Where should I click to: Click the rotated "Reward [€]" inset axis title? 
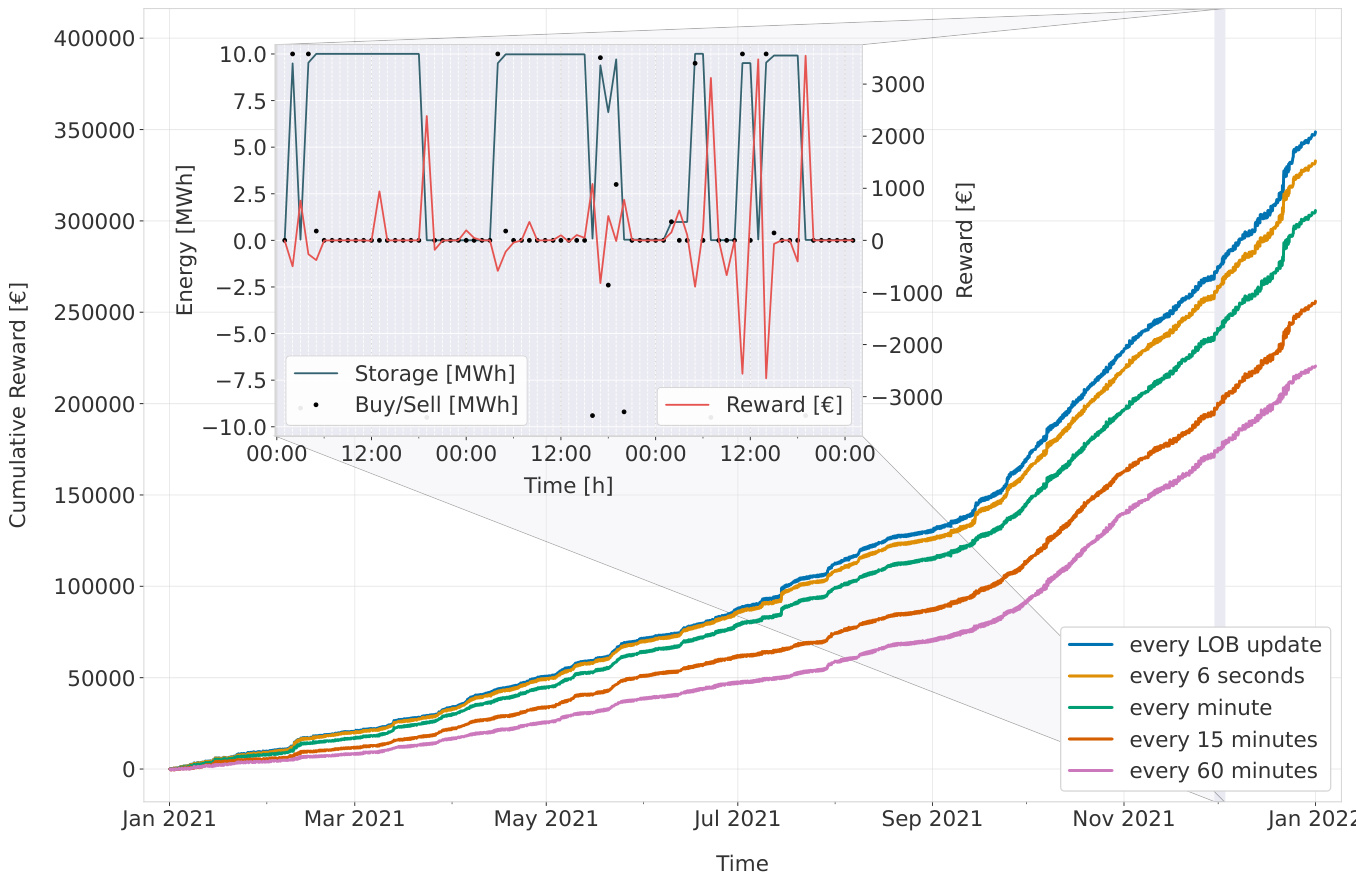pos(964,240)
